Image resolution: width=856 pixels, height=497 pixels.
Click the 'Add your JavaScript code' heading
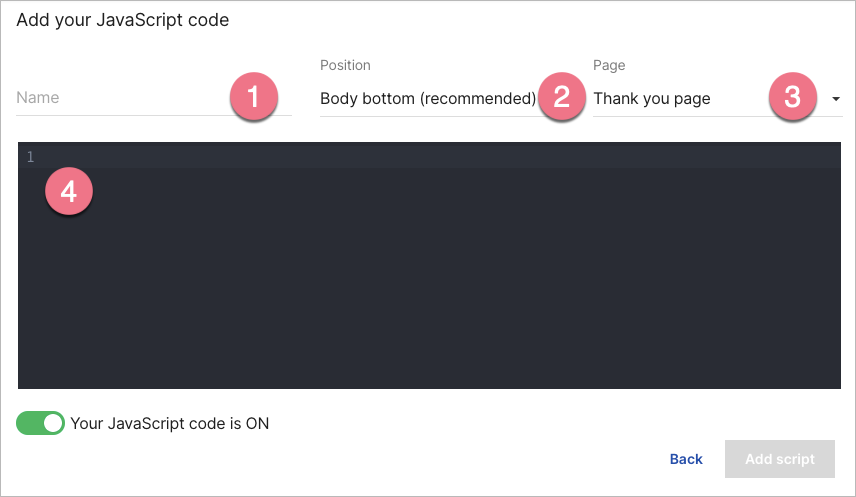[x=123, y=20]
